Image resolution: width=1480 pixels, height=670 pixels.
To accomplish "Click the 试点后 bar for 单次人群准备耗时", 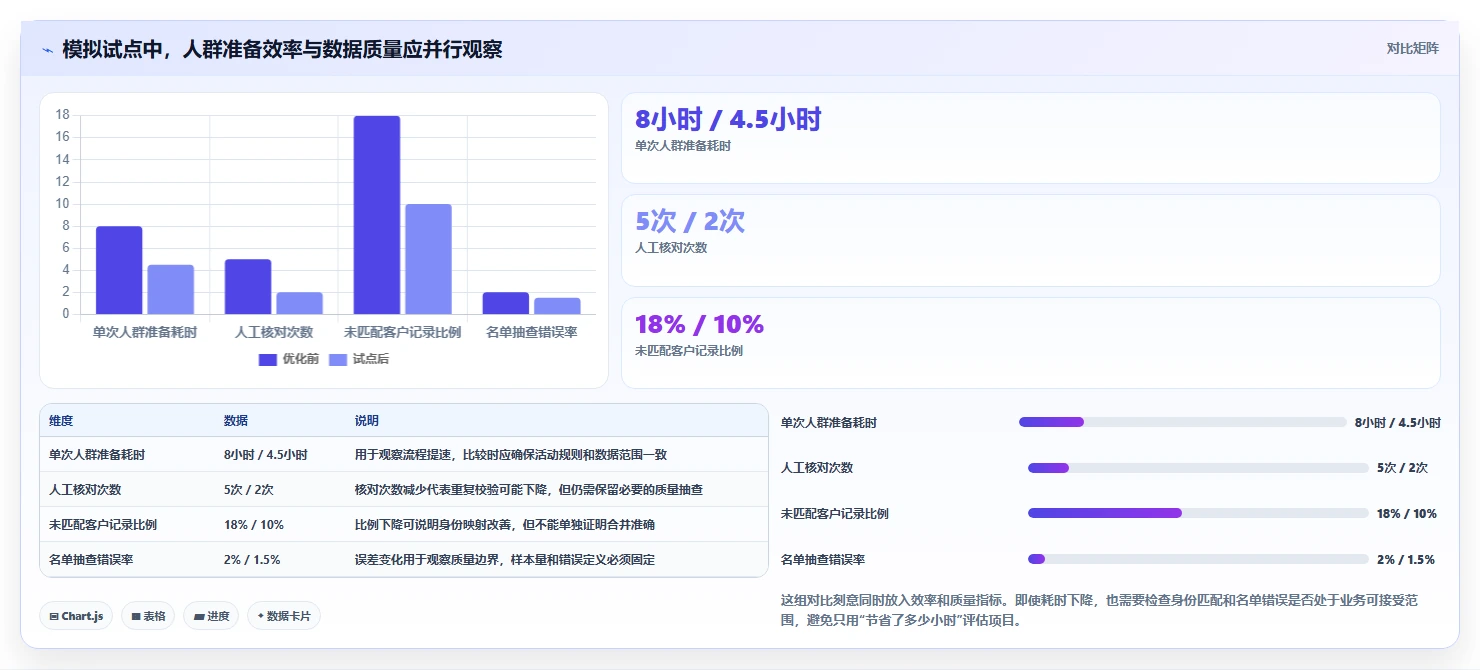I will click(170, 289).
